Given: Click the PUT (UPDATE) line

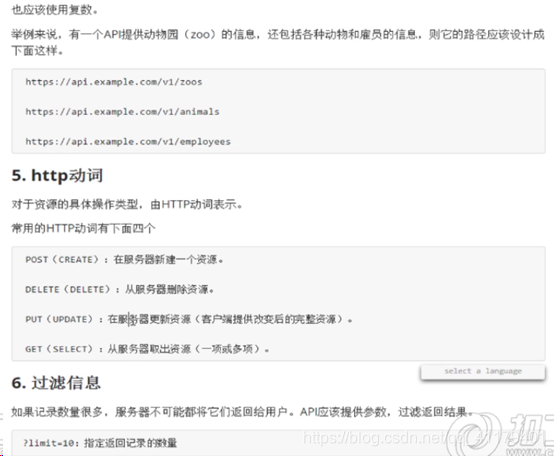Looking at the screenshot, I should point(189,319).
